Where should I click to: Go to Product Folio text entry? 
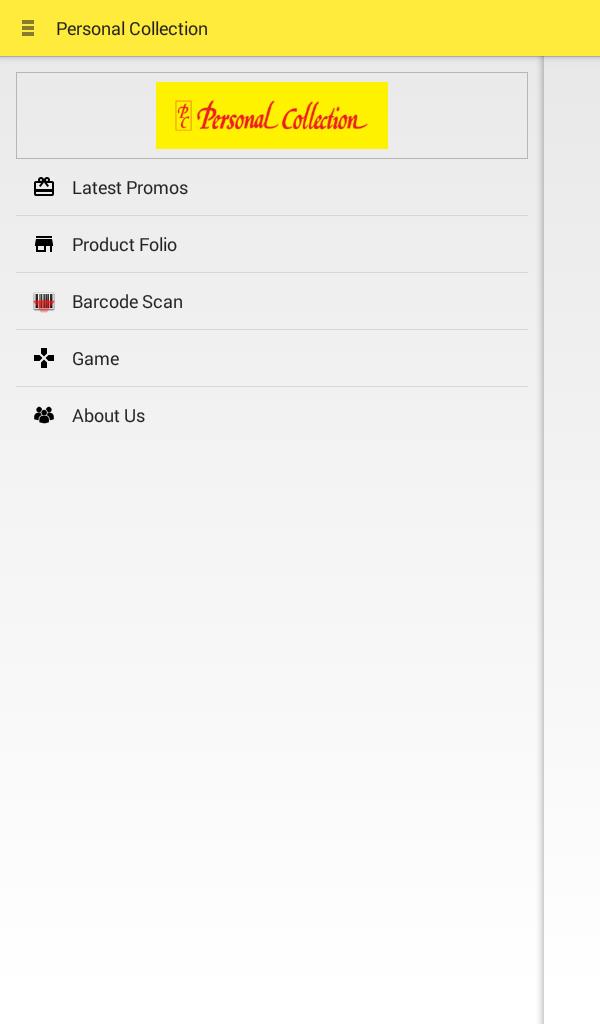pos(124,245)
